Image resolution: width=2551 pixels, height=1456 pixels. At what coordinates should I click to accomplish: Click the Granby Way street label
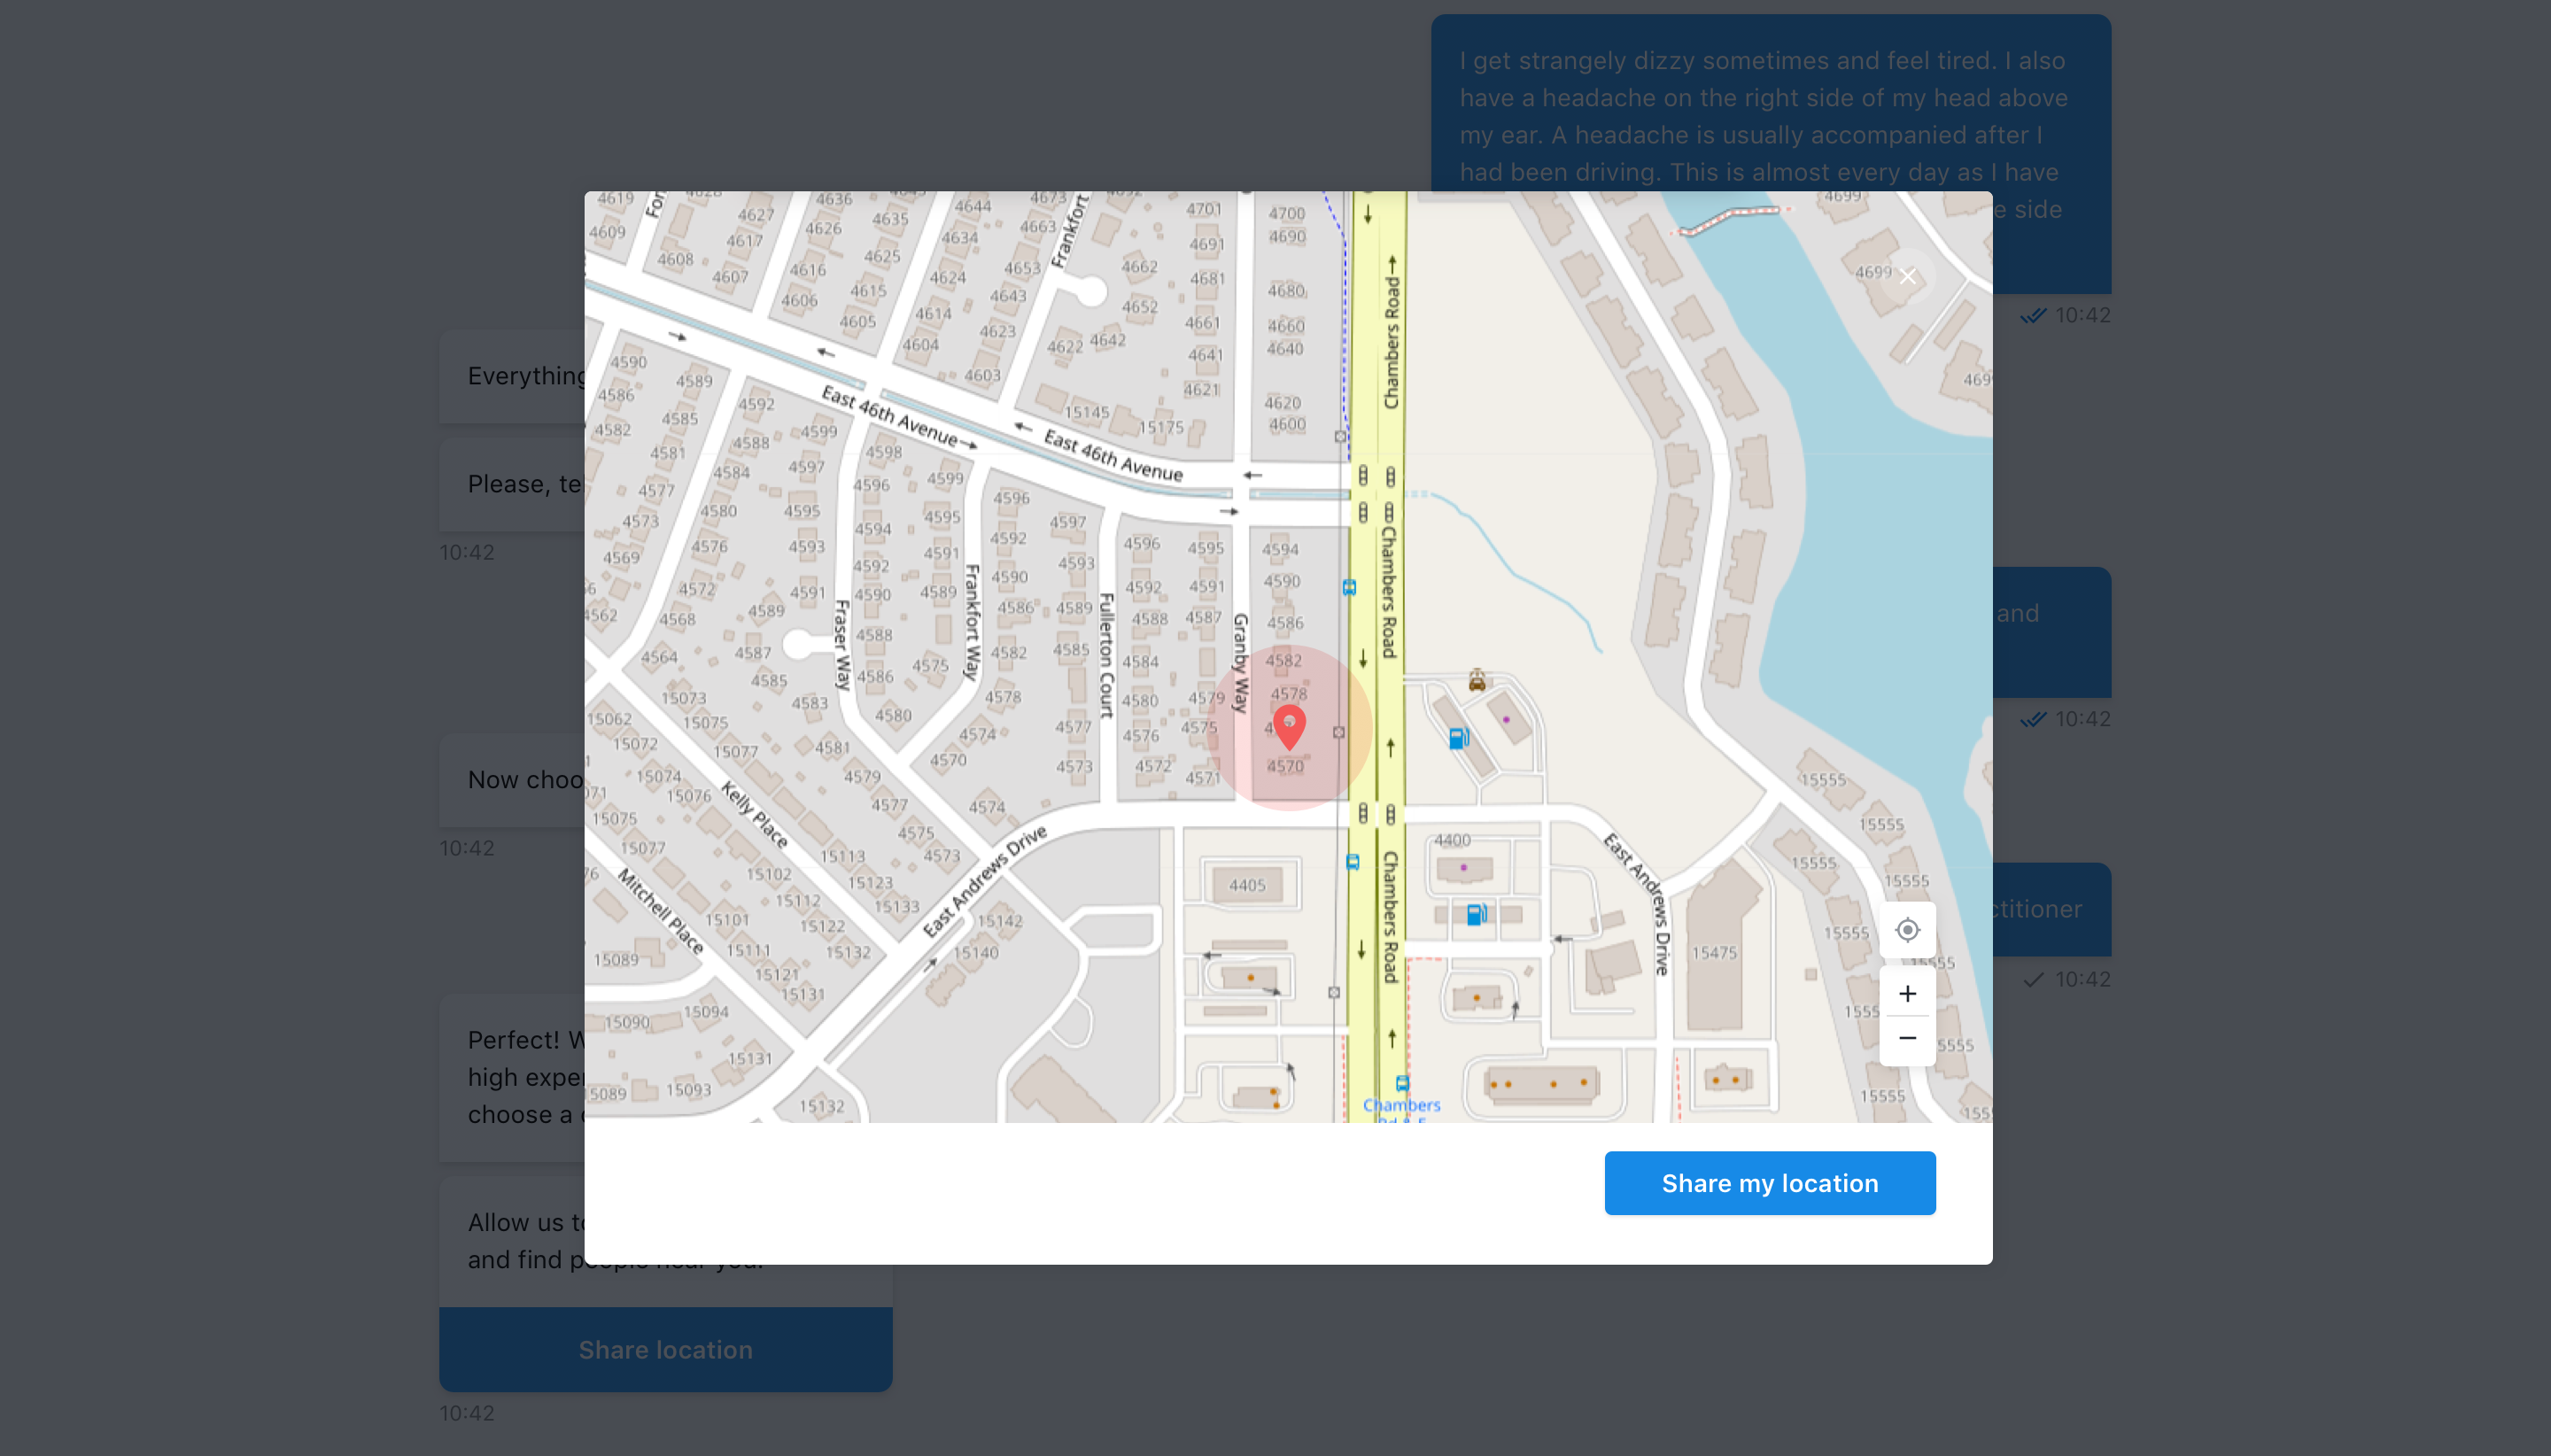1241,663
